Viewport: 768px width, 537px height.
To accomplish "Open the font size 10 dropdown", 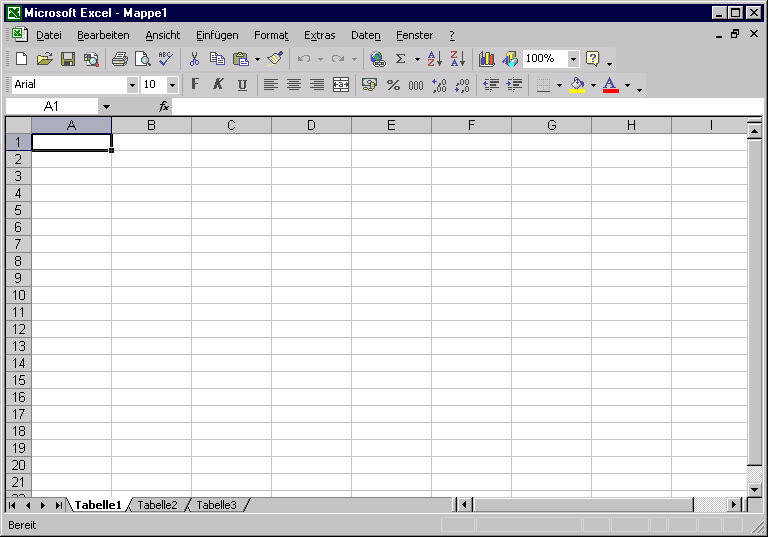I will pyautogui.click(x=172, y=85).
